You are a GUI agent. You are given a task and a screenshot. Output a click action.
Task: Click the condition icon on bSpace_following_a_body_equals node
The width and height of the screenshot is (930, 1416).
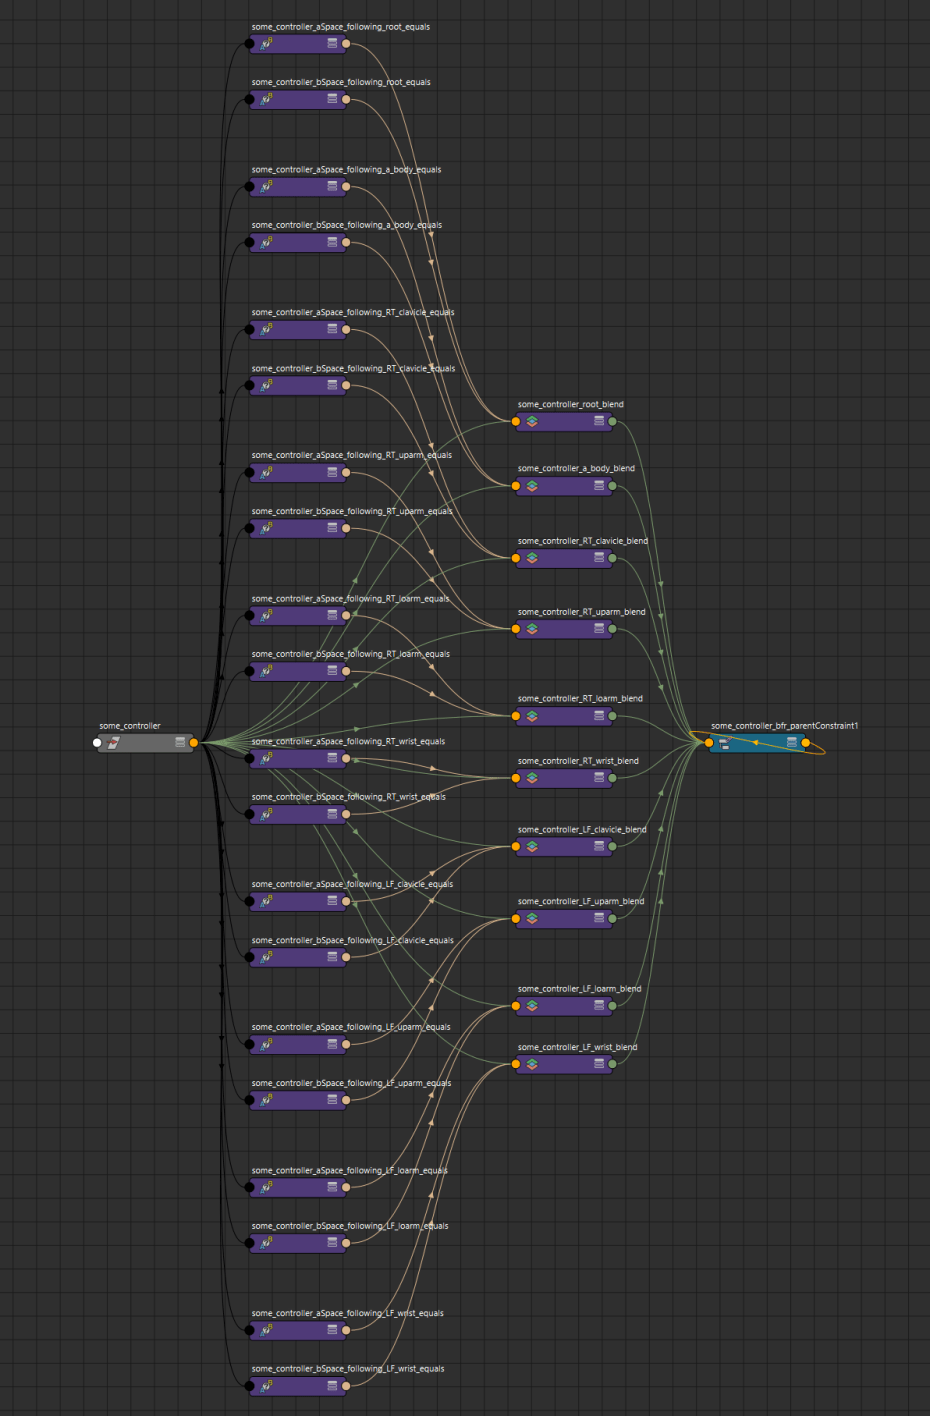265,241
